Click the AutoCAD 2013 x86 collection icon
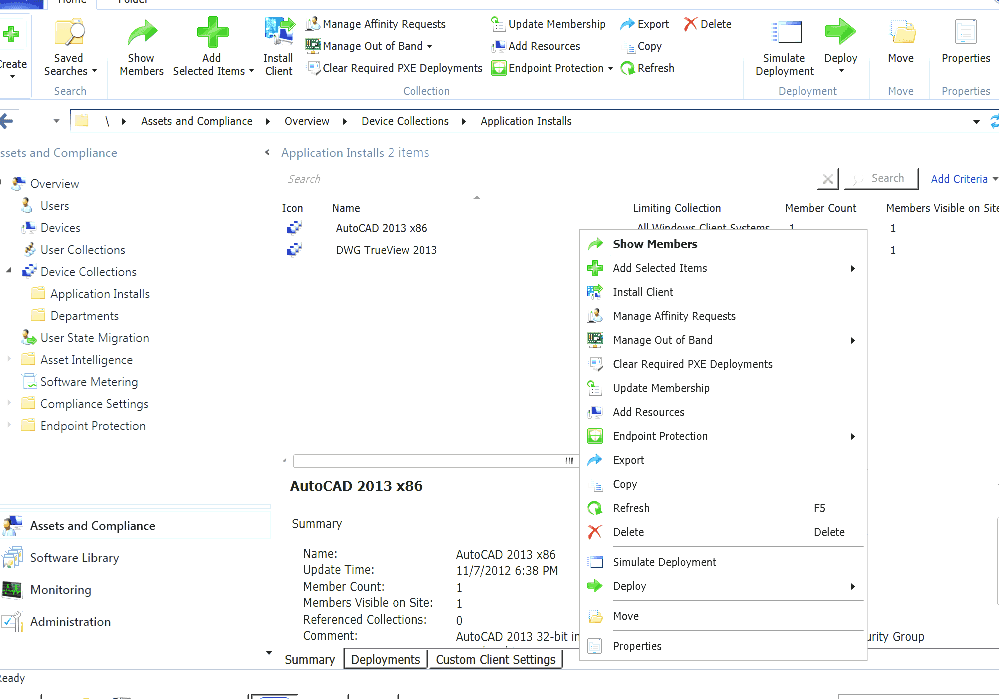This screenshot has width=999, height=699. coord(294,227)
